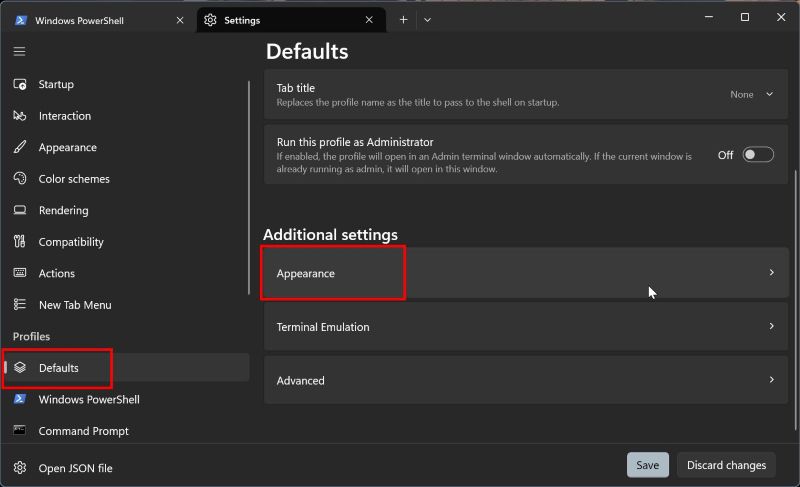Open JSON file gear icon

pyautogui.click(x=20, y=467)
